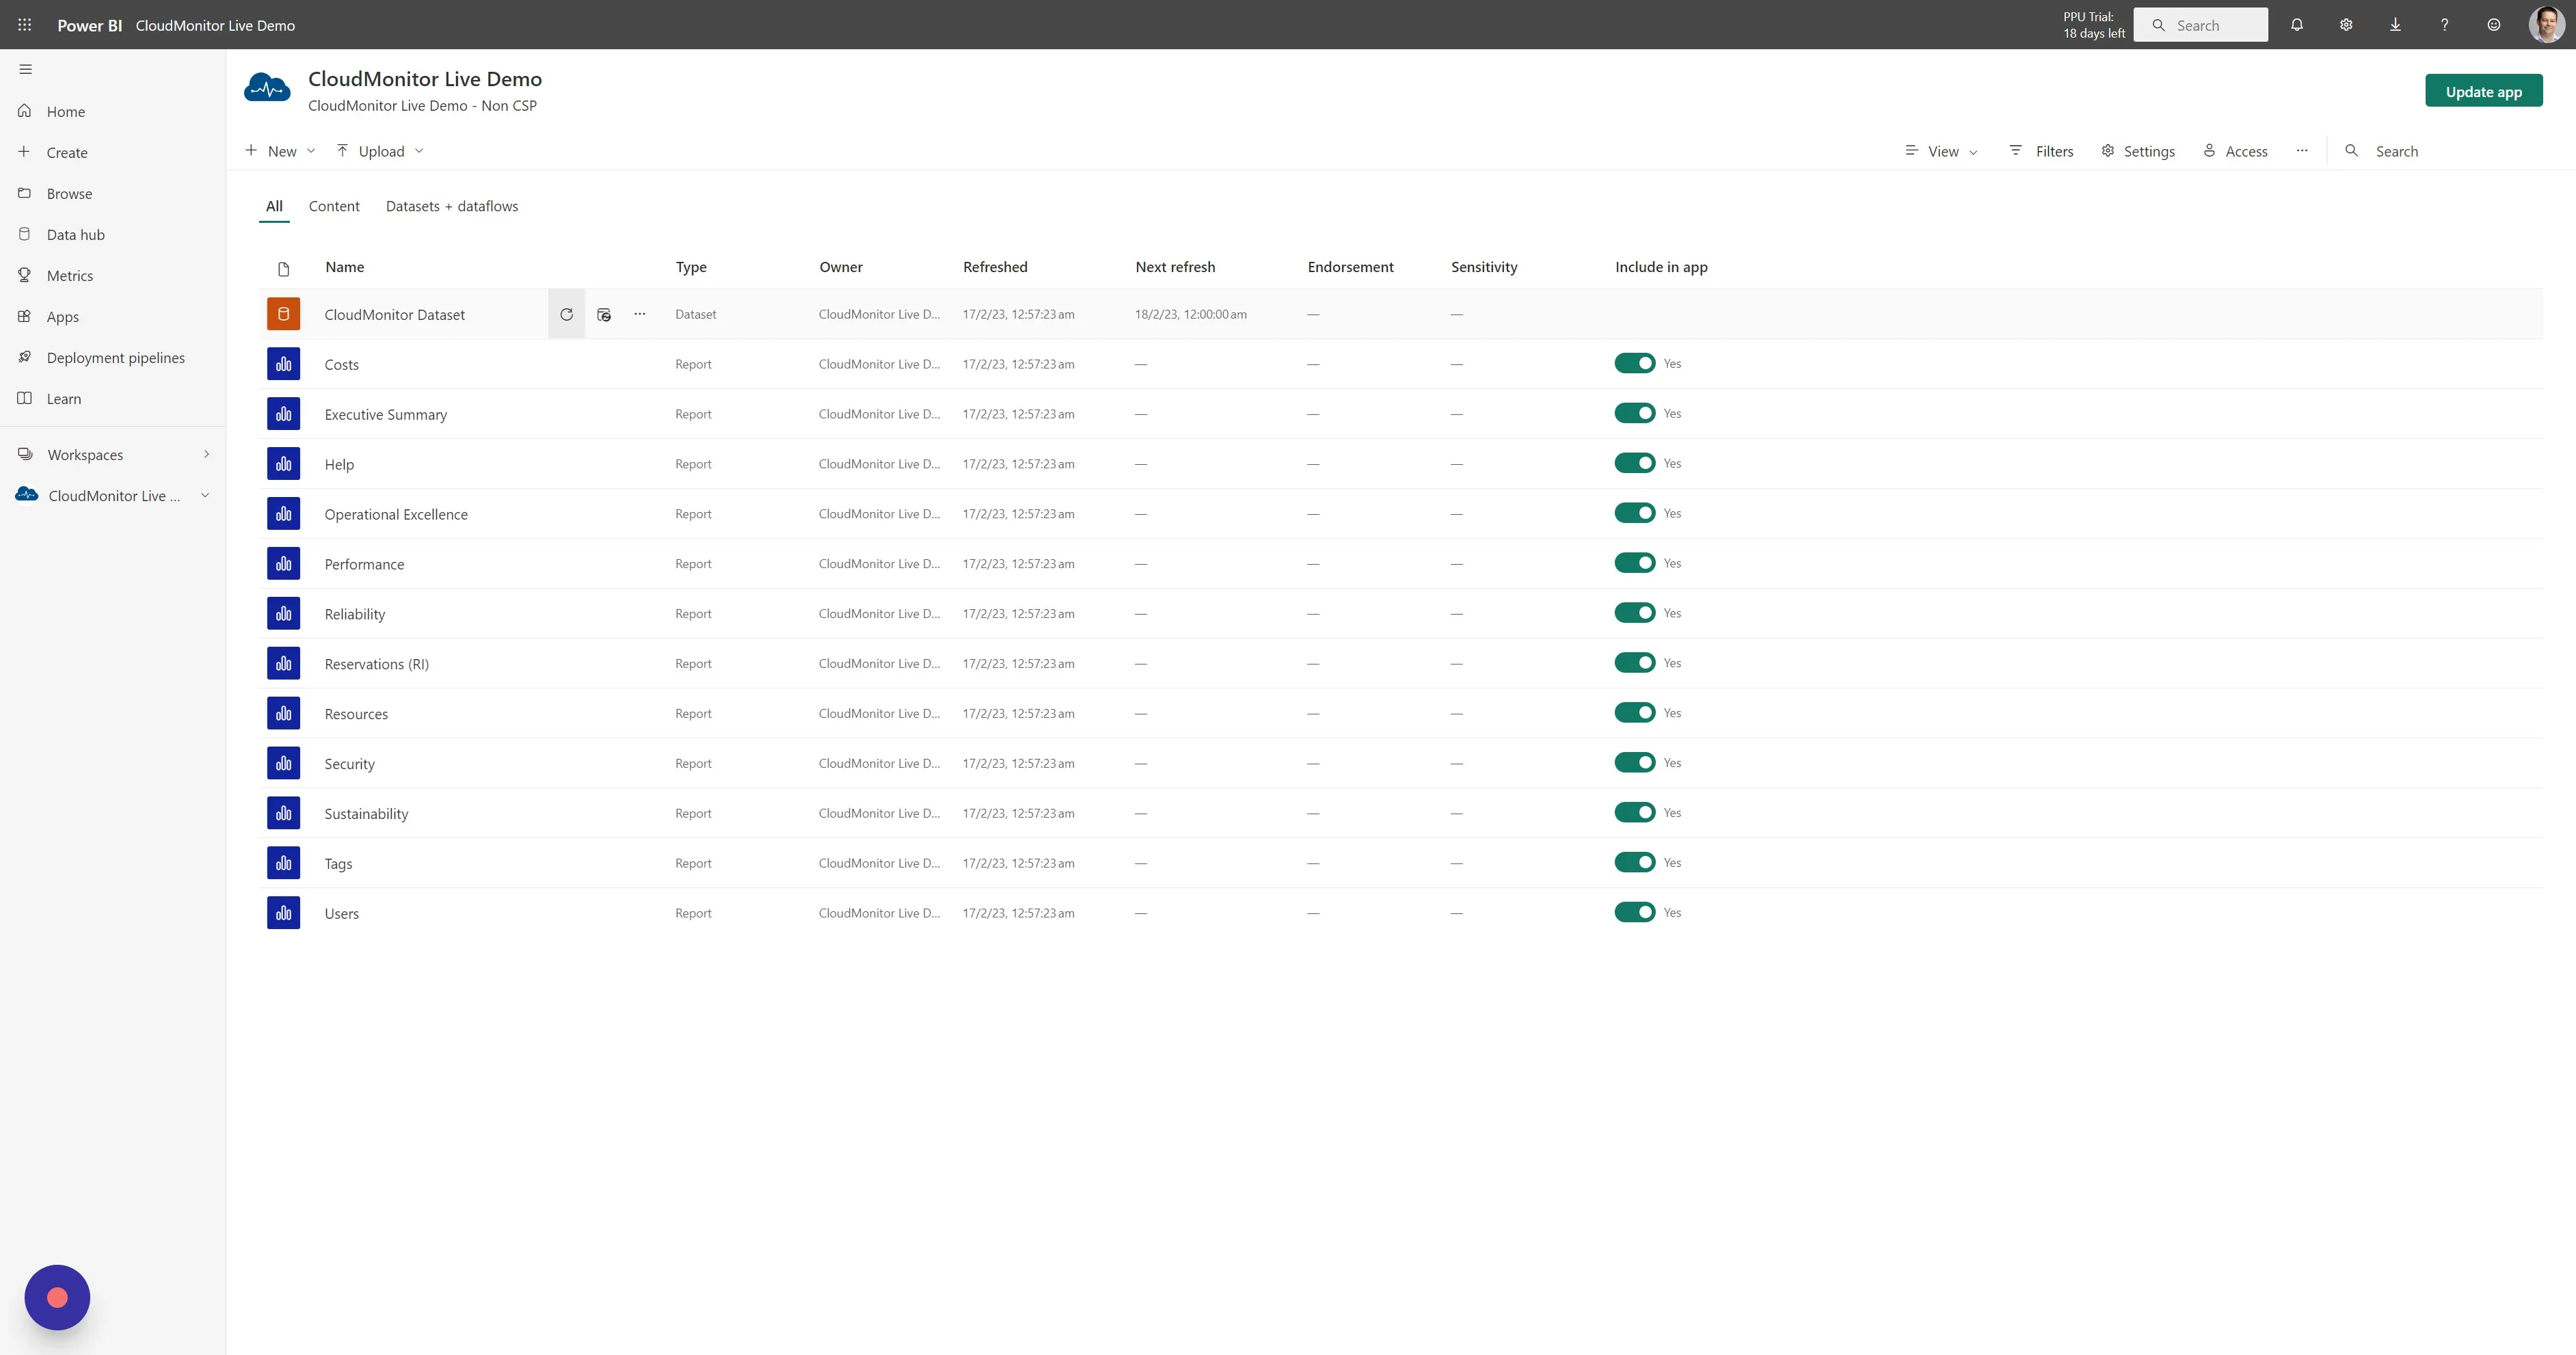Toggle Include in app for Reliability
2576x1355 pixels.
click(1635, 613)
